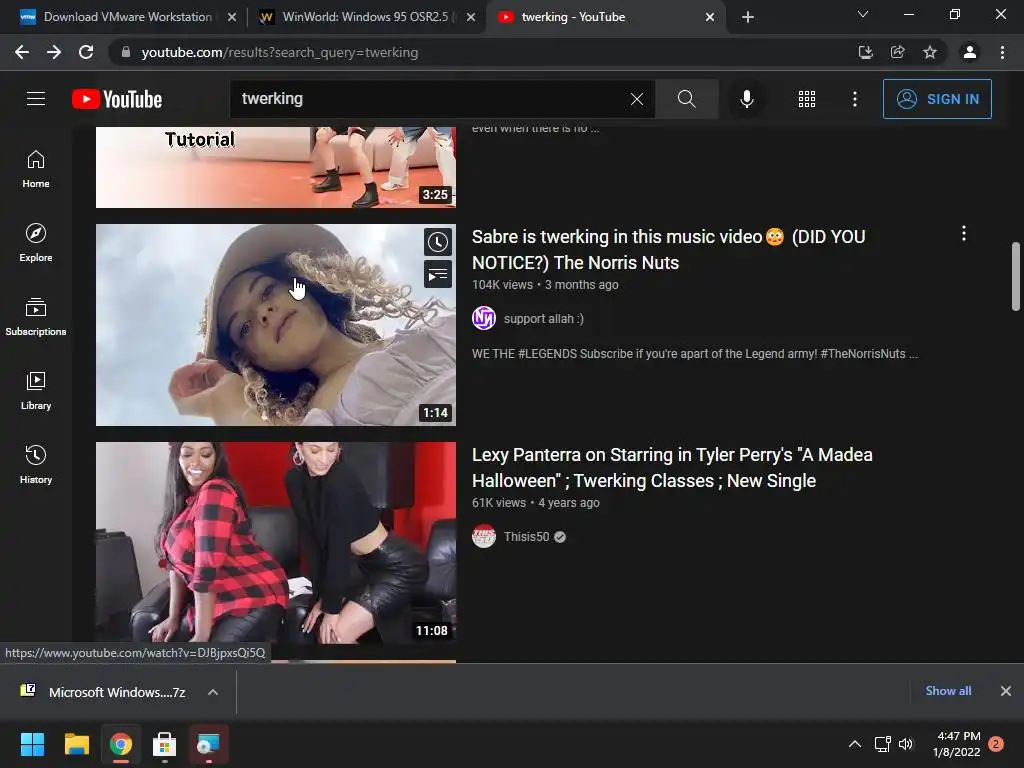The width and height of the screenshot is (1024, 768).
Task: Bookmark this page with star
Action: (929, 52)
